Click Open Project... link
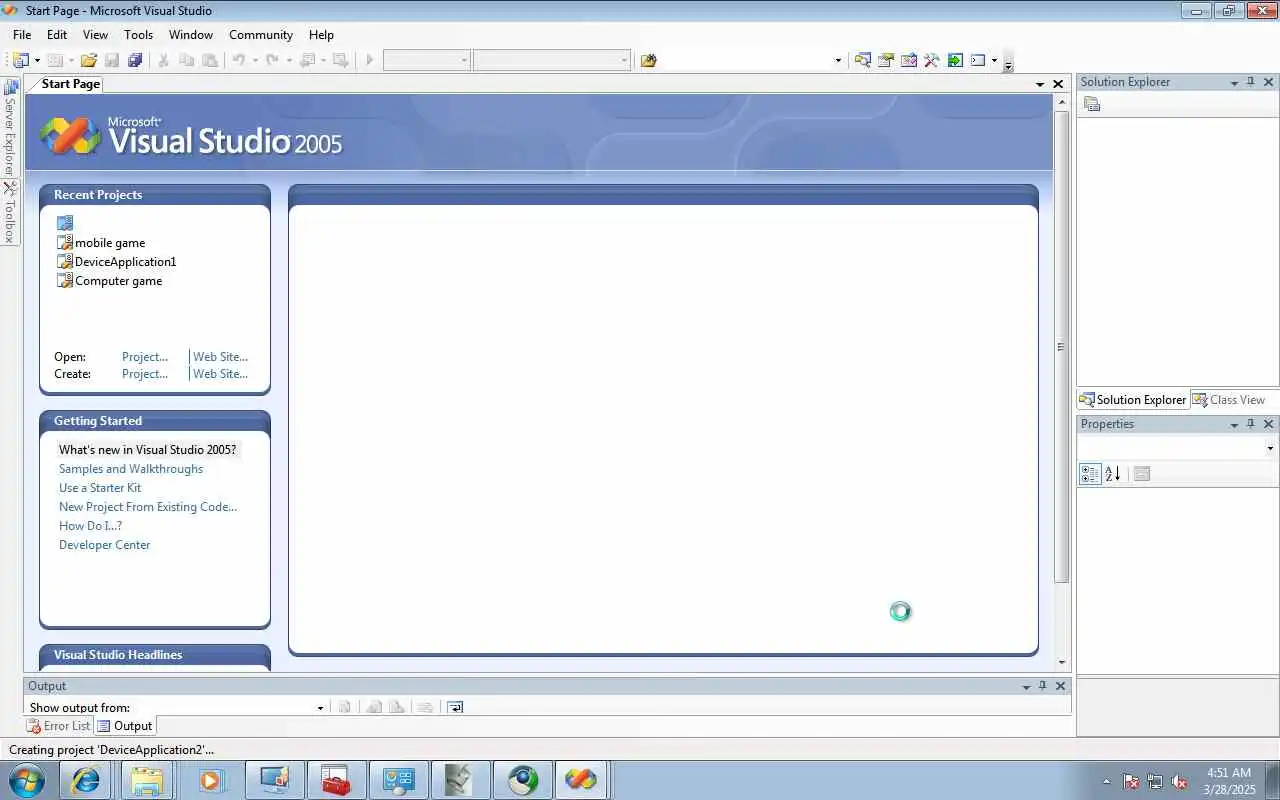The height and width of the screenshot is (800, 1280). pos(145,357)
